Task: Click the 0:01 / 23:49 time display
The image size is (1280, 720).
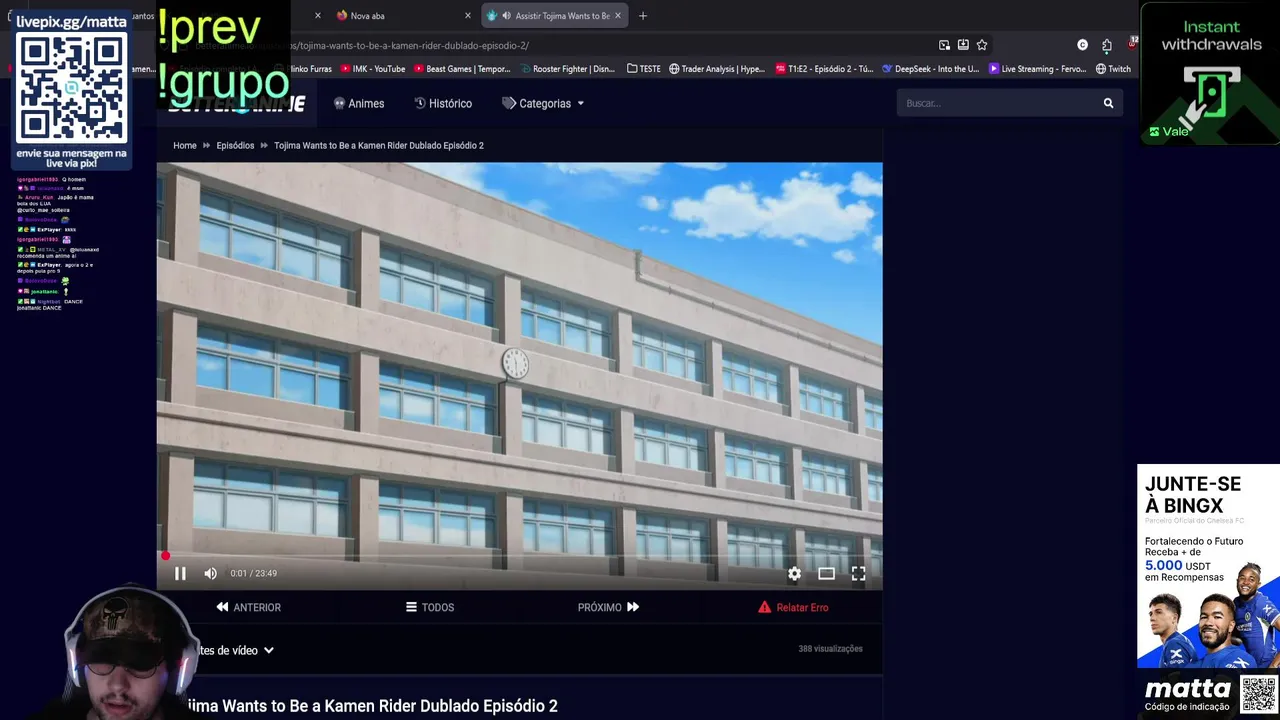Action: (x=253, y=573)
